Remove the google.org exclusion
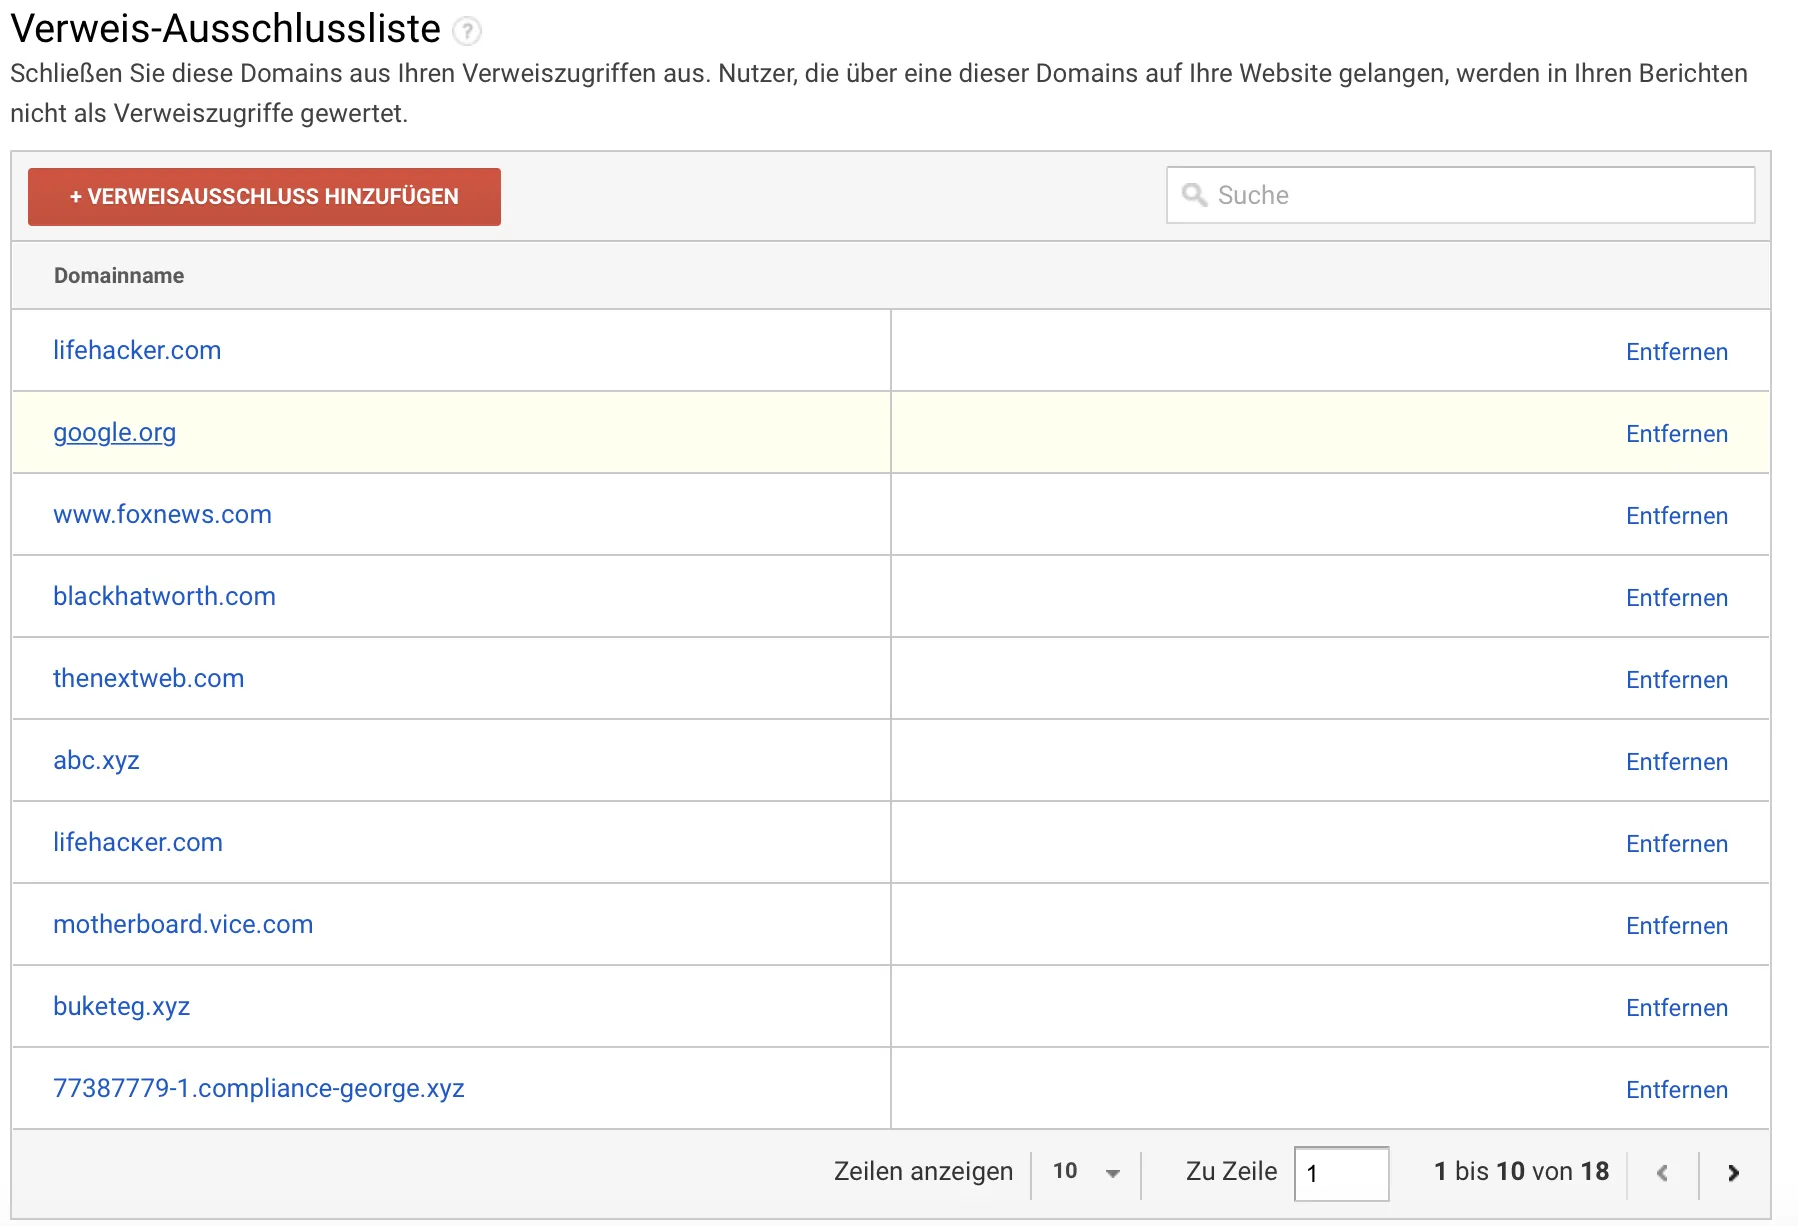1798x1226 pixels. click(1676, 434)
